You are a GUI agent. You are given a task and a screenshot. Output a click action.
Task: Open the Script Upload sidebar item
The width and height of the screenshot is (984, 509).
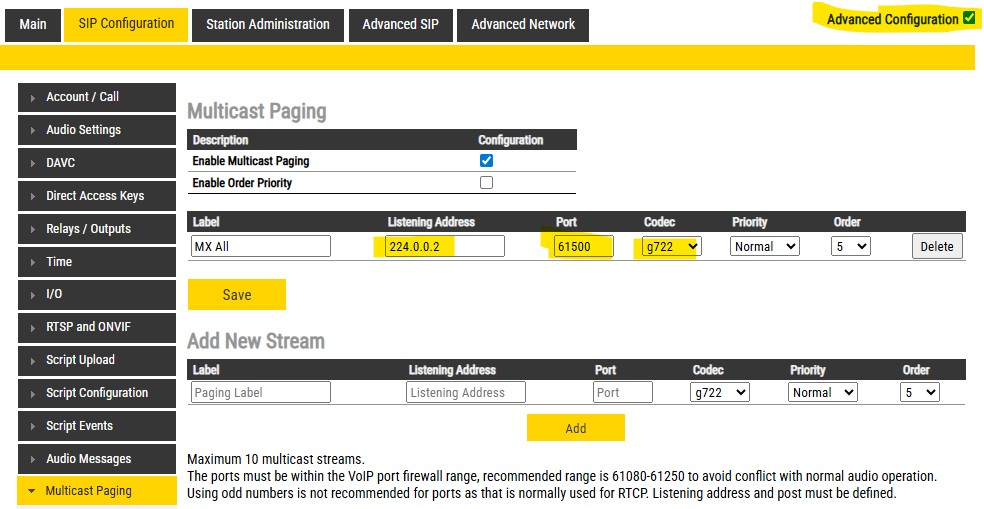[97, 360]
